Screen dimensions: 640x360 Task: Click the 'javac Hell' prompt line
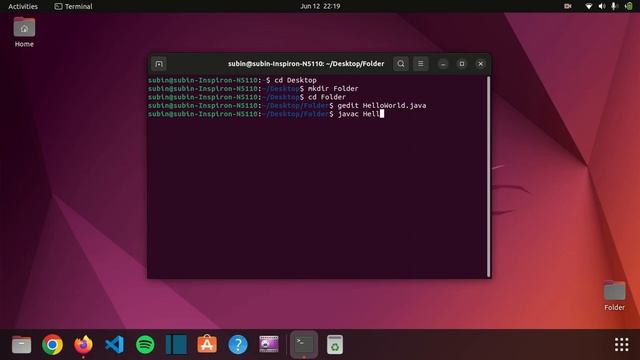pos(266,114)
